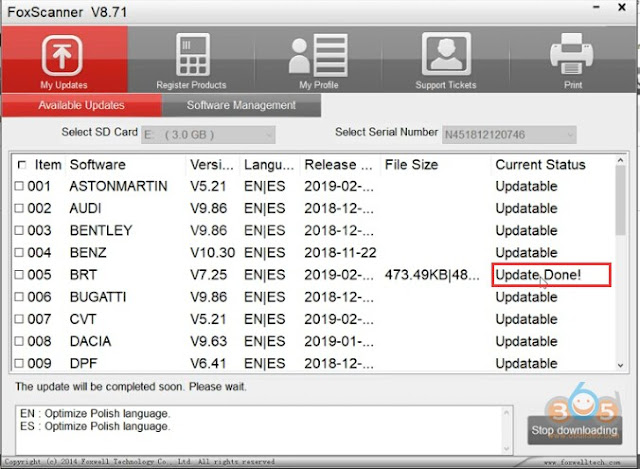
Task: Check the box for 005 BRT
Action: coord(19,275)
